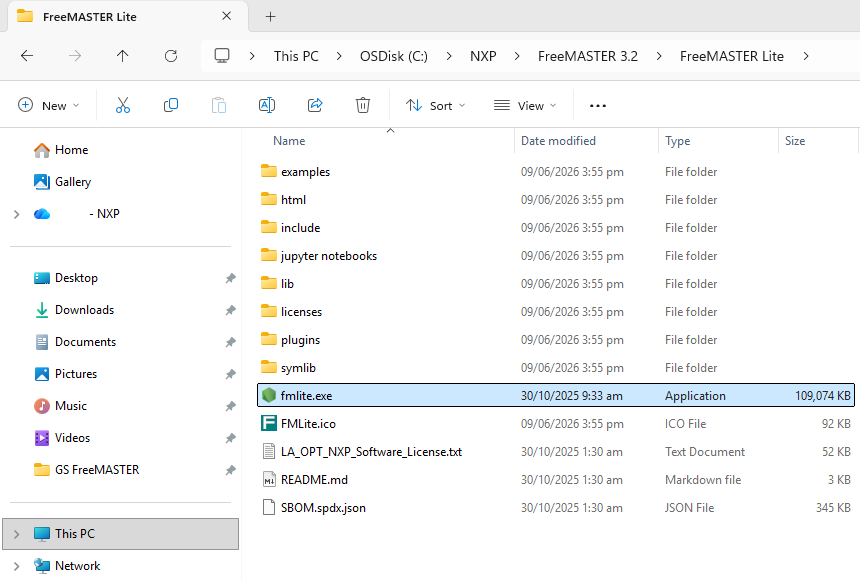This screenshot has width=860, height=582.
Task: Click the LA_OPT_NXP_Software_License.txt document icon
Action: point(268,451)
